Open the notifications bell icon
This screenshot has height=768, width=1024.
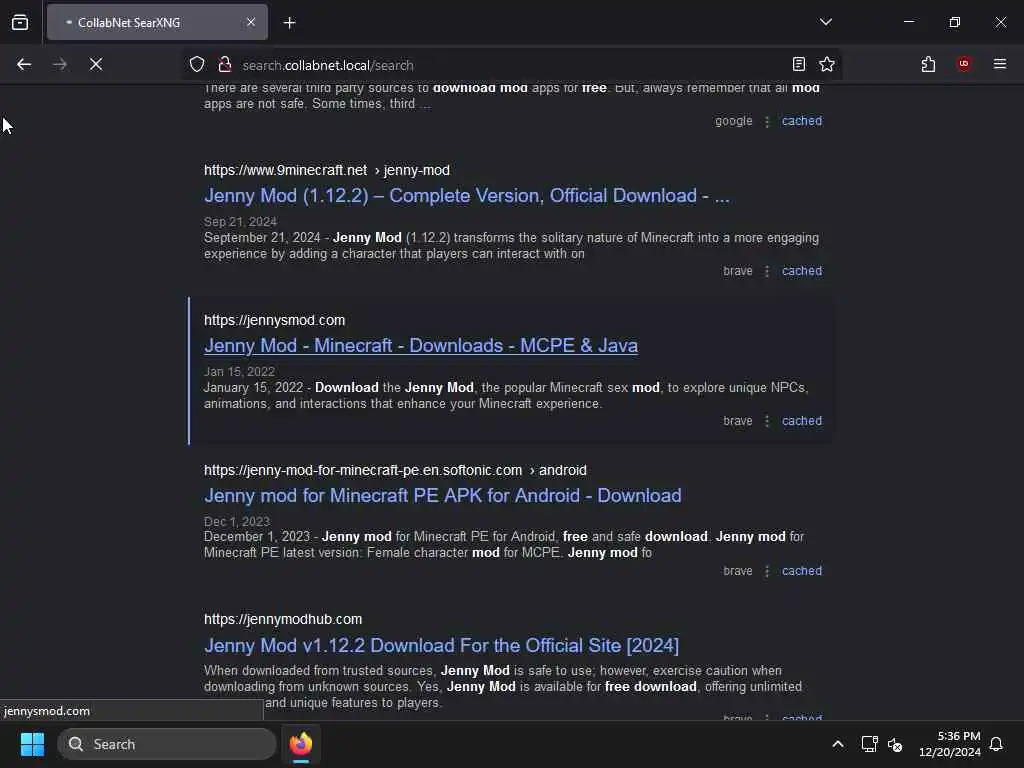point(996,744)
